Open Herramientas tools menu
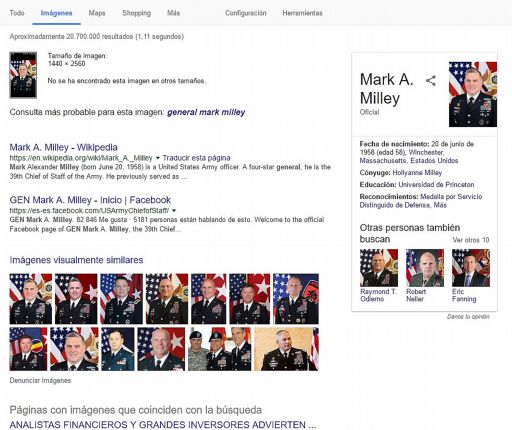This screenshot has height=430, width=512. 302,13
